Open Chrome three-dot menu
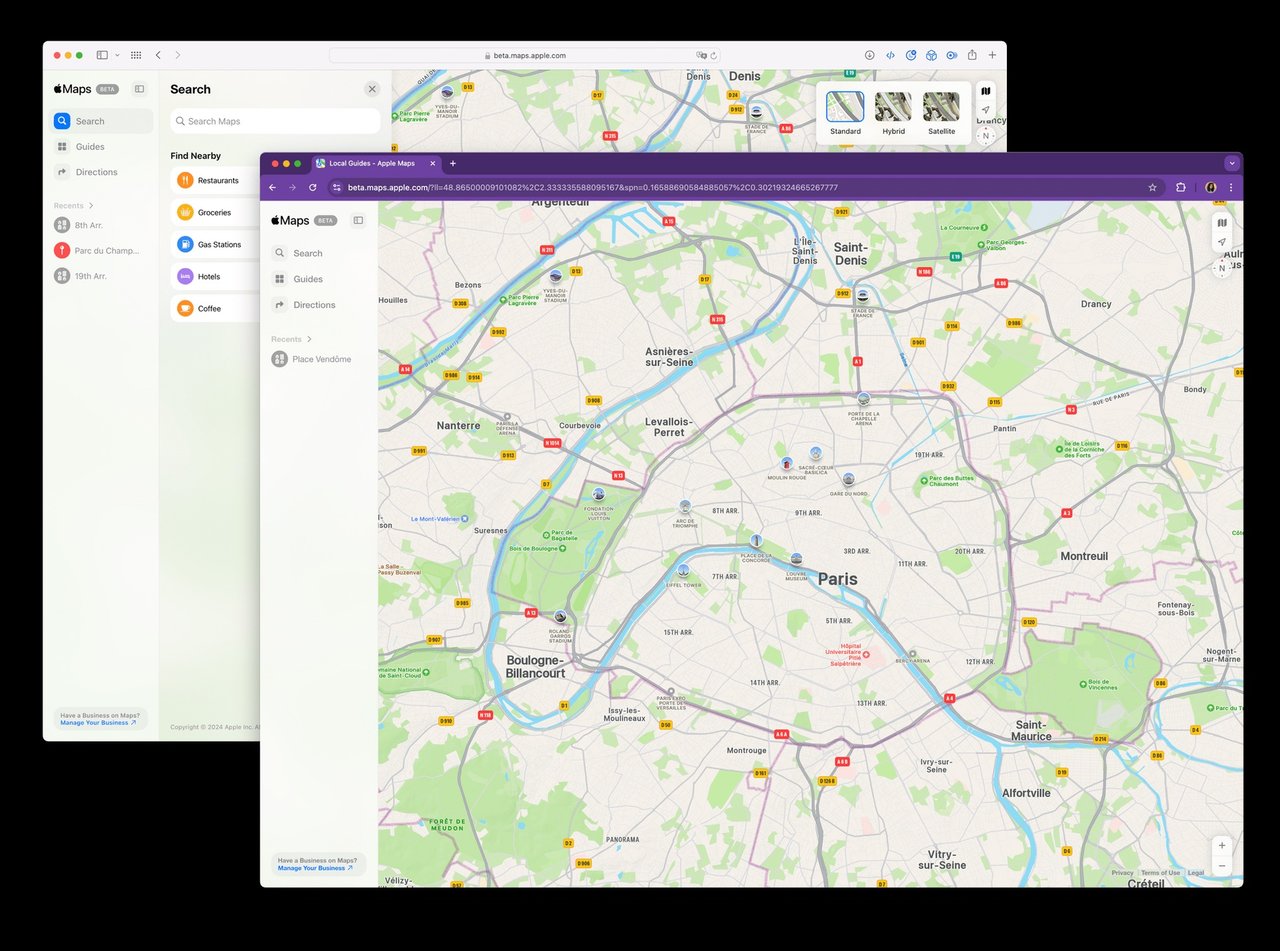The image size is (1280, 951). pos(1231,187)
